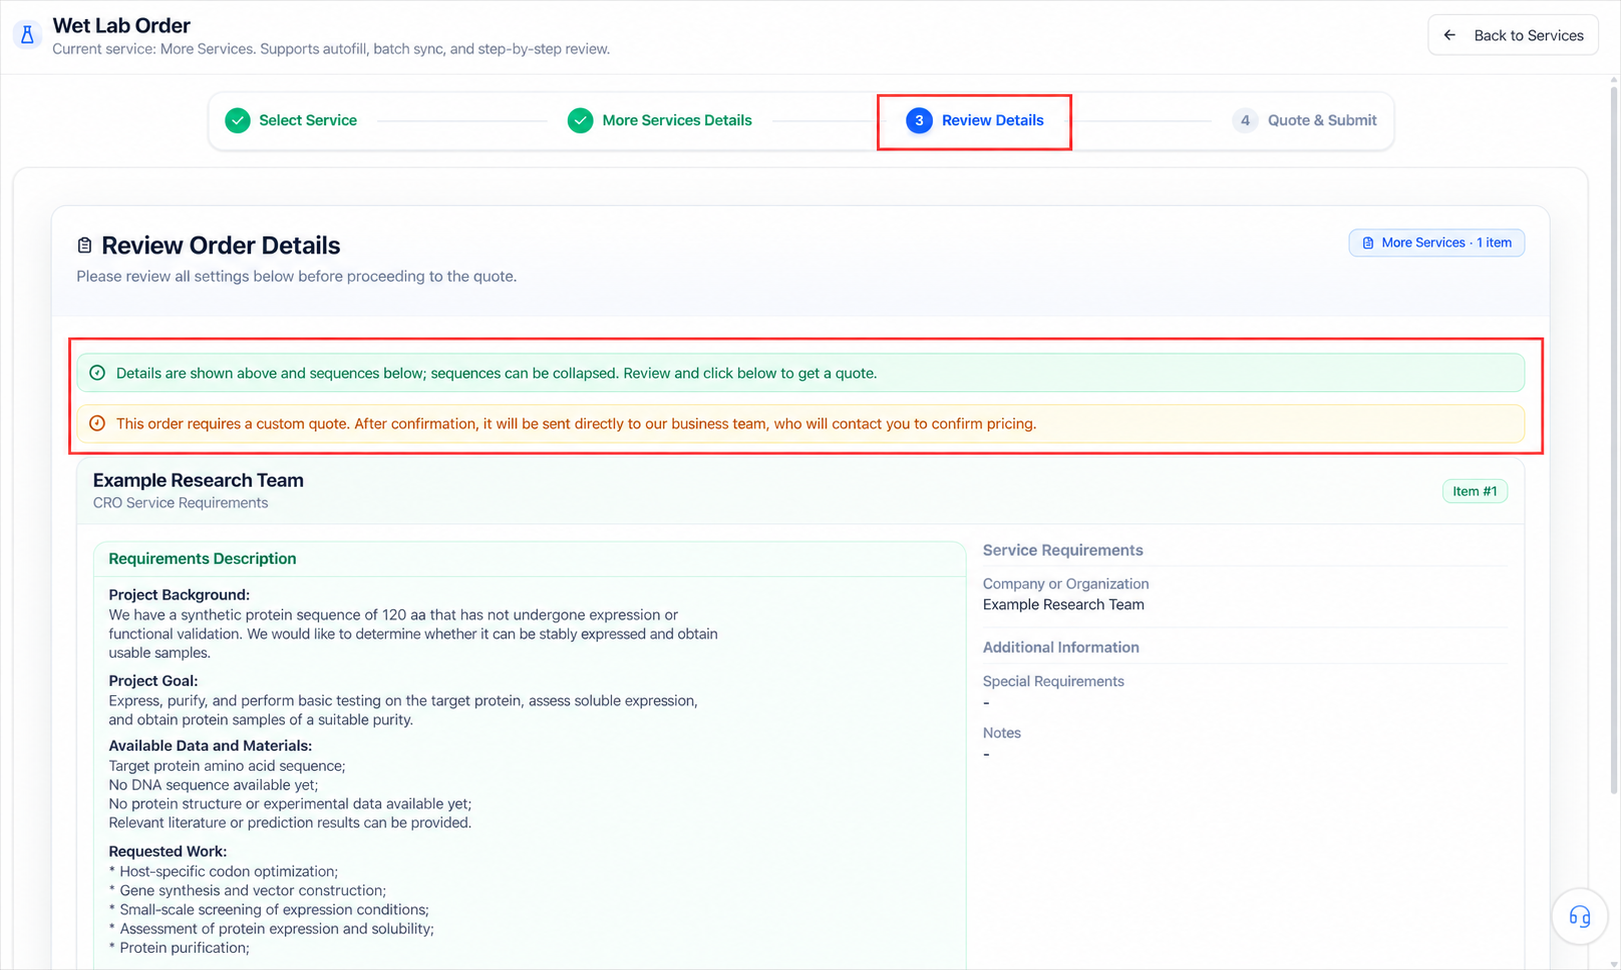Click the More Services · 1 item badge

[x=1436, y=243]
